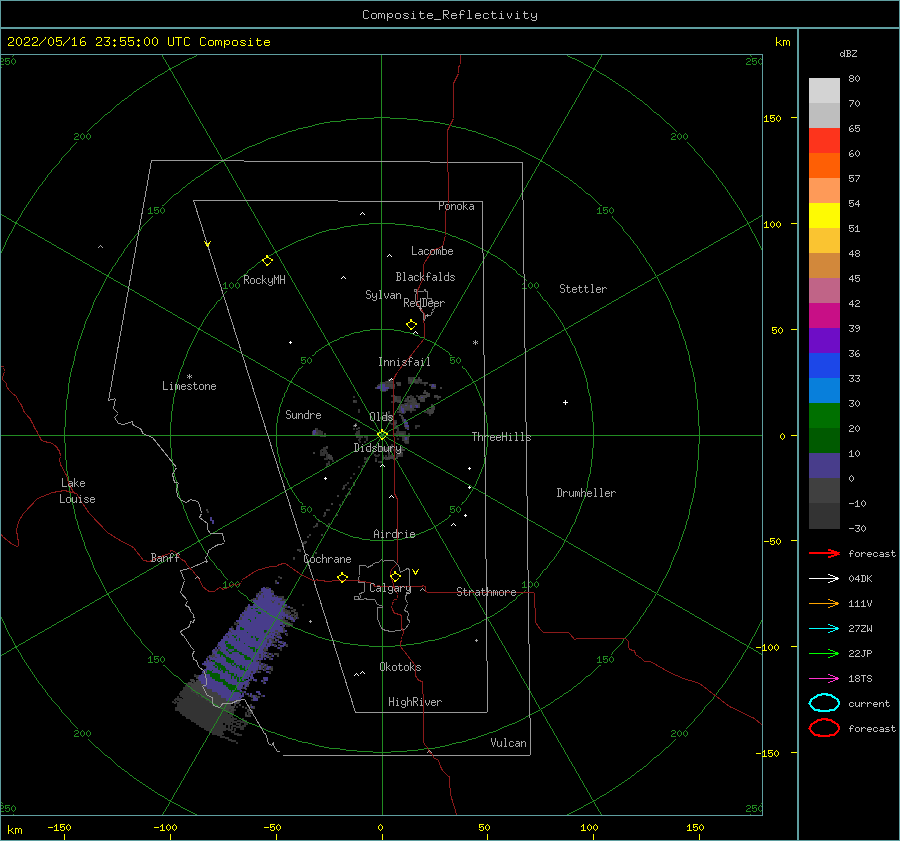This screenshot has width=900, height=841.
Task: Click the Composite_Reflectivity title
Action: click(449, 15)
